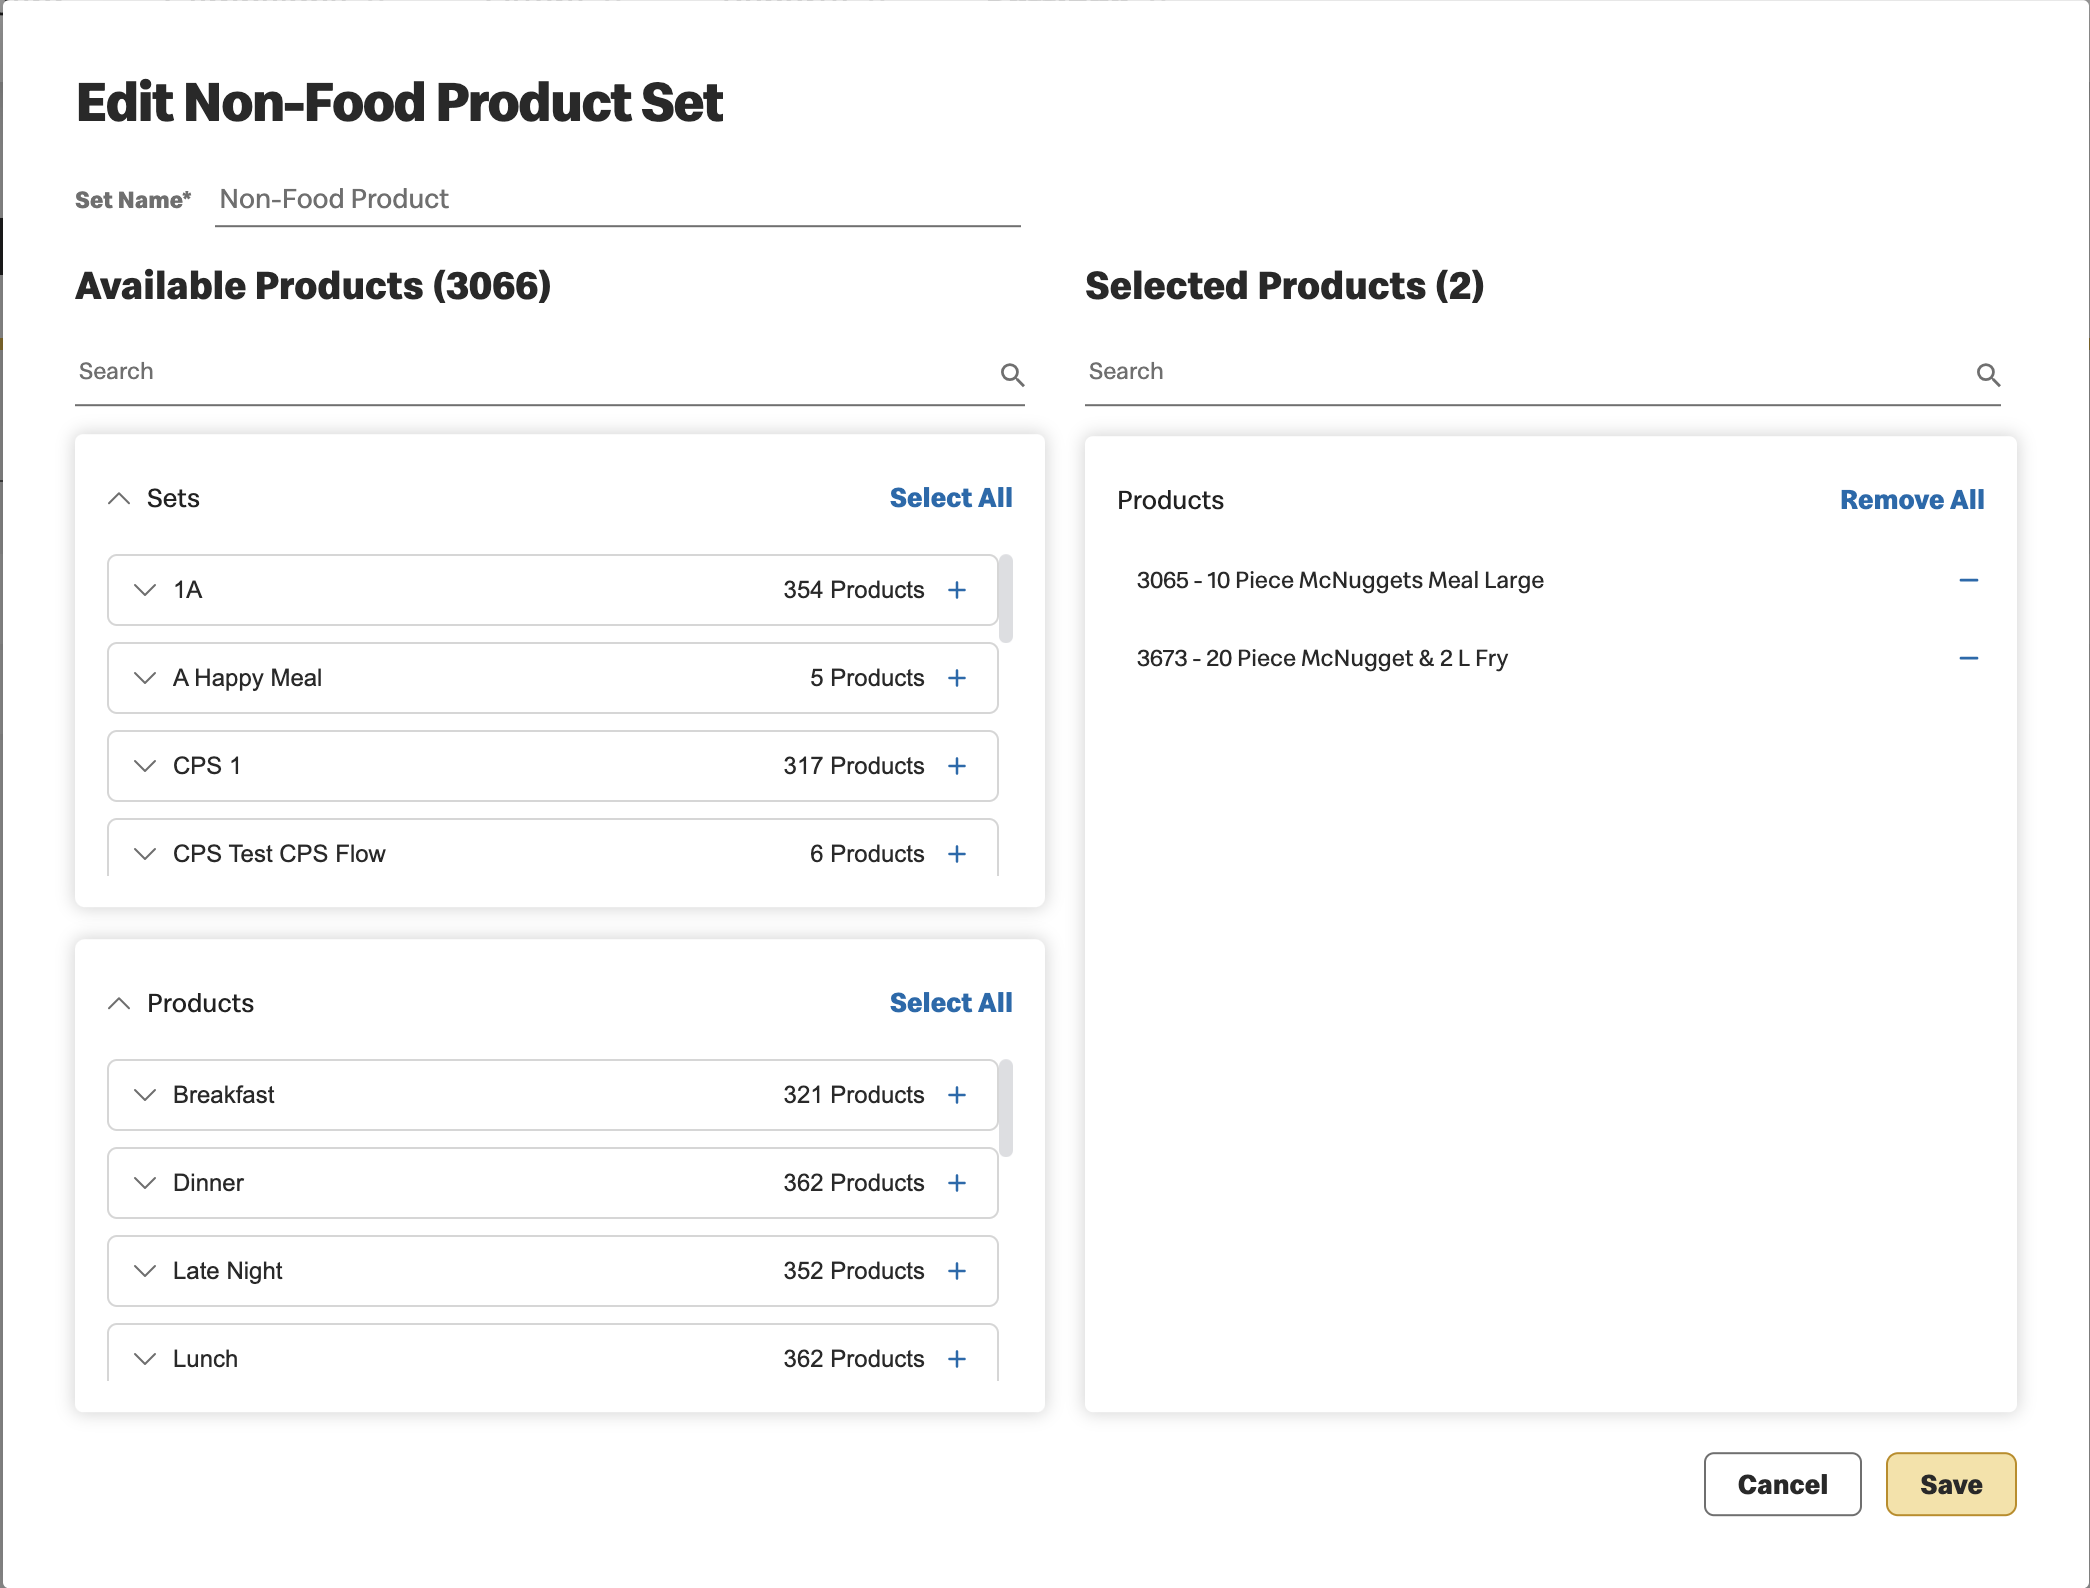The height and width of the screenshot is (1588, 2090).
Task: Select All in Sets section
Action: coord(951,498)
